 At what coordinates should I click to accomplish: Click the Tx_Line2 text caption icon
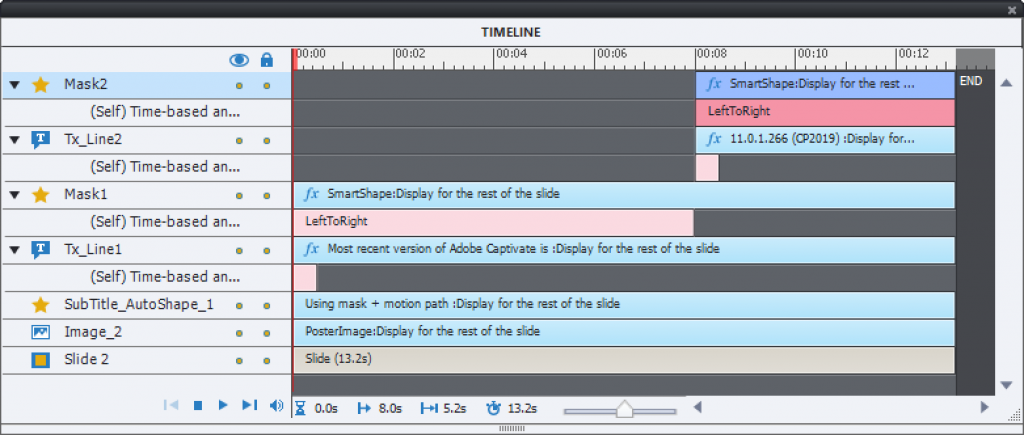click(41, 139)
